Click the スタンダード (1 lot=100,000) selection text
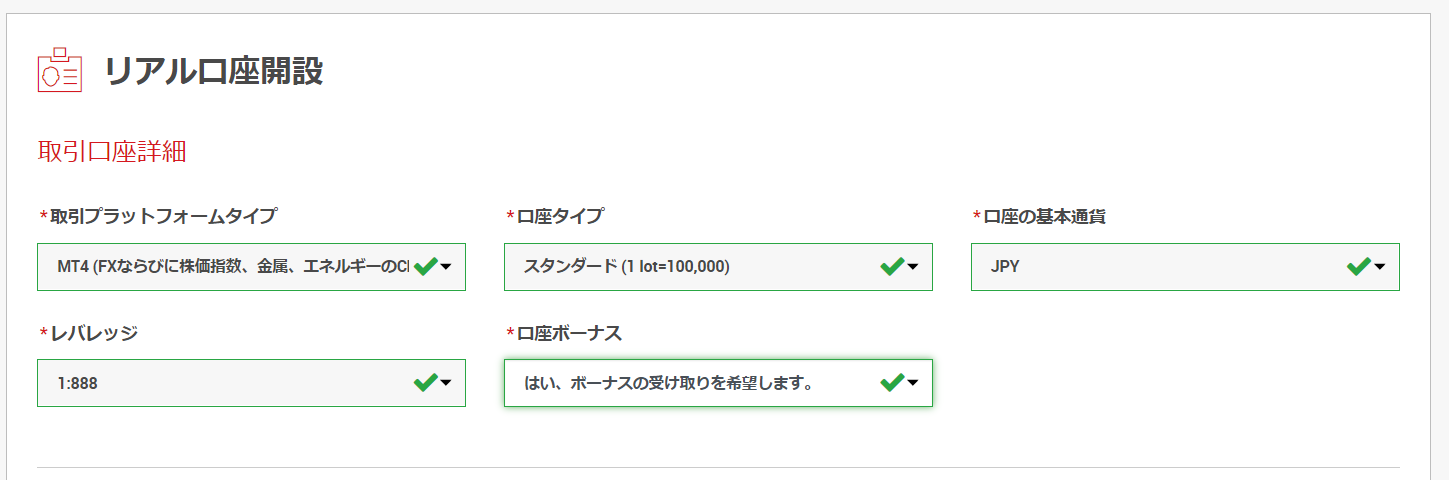 [x=627, y=267]
